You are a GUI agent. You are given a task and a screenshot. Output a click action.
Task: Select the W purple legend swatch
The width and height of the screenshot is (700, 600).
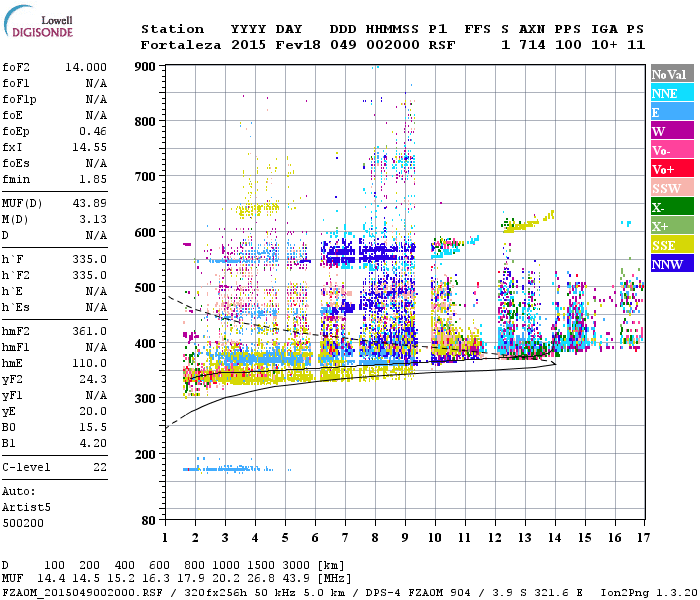[x=668, y=131]
